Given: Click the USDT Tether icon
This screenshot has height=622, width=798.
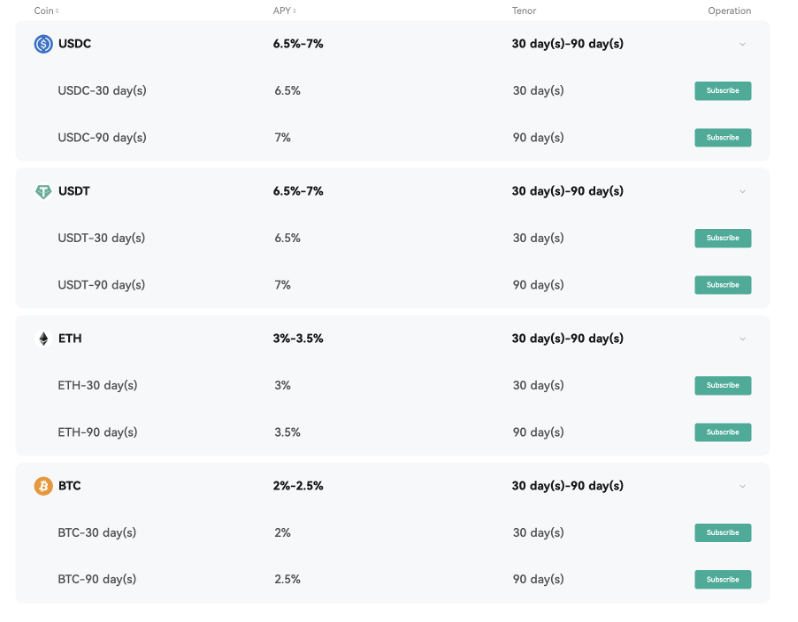Looking at the screenshot, I should click(43, 191).
